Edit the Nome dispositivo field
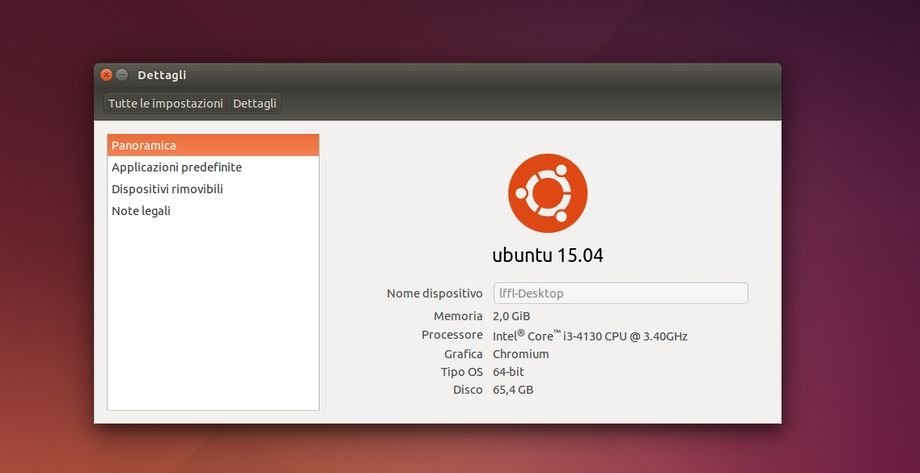This screenshot has width=920, height=473. (620, 293)
